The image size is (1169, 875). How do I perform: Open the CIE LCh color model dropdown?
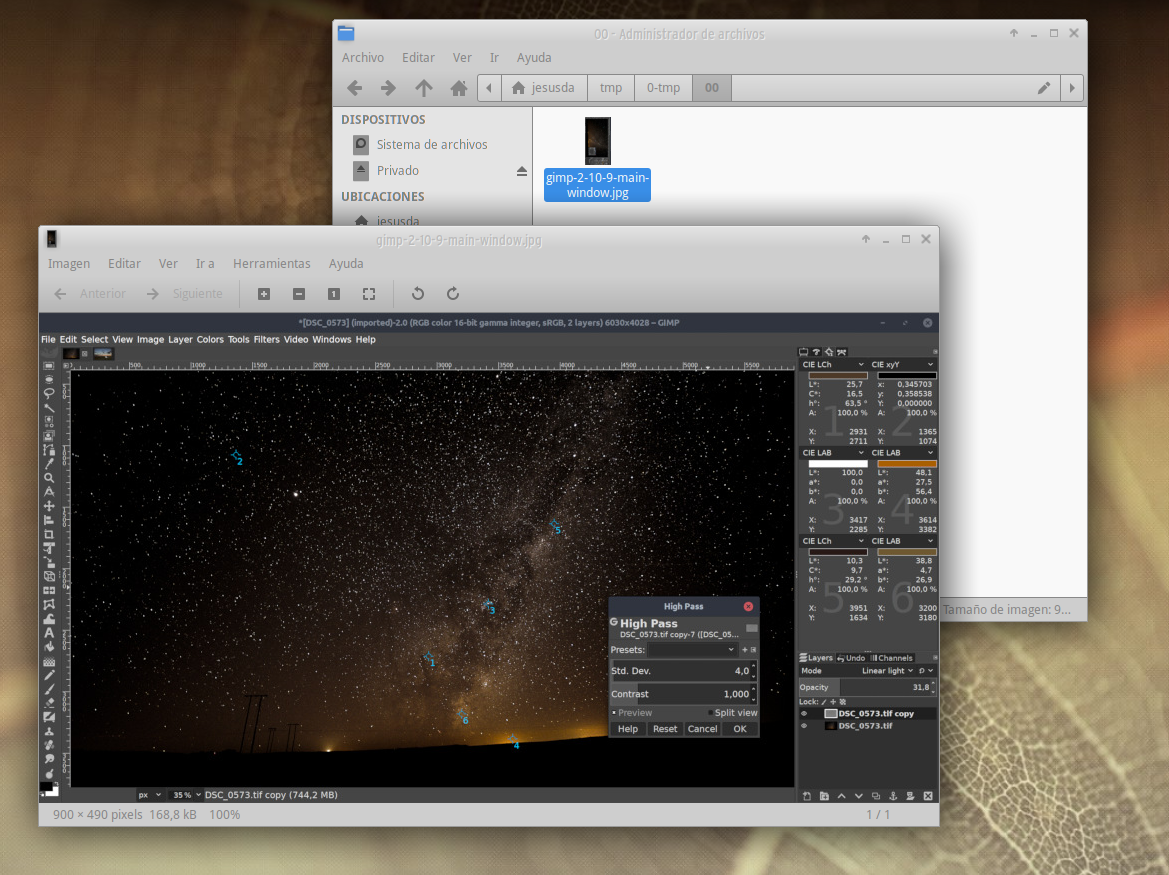click(833, 365)
